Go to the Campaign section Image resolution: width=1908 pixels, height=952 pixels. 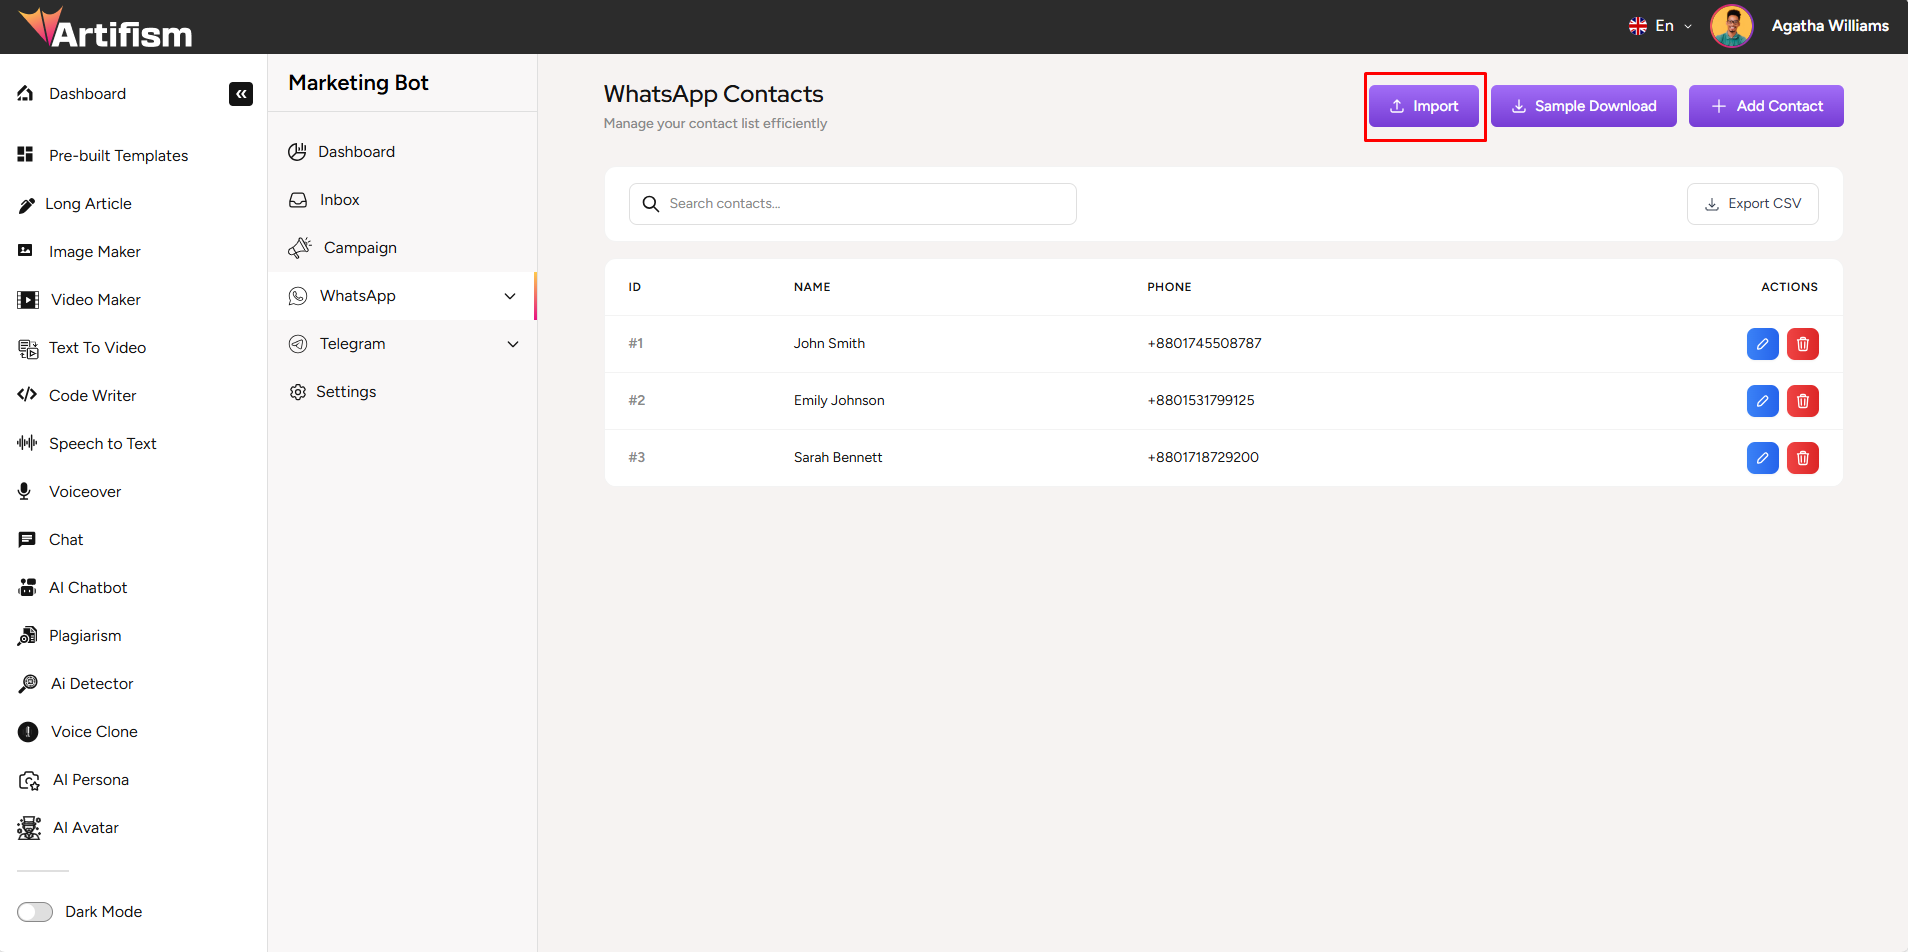359,247
